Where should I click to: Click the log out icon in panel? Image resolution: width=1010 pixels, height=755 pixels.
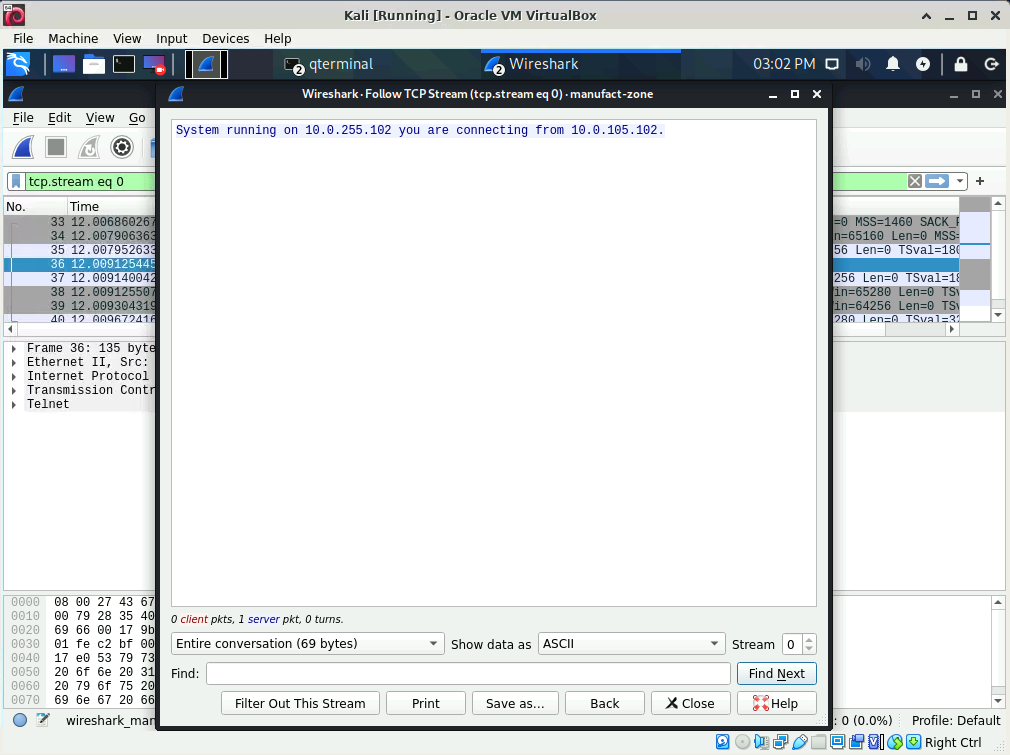pos(991,64)
